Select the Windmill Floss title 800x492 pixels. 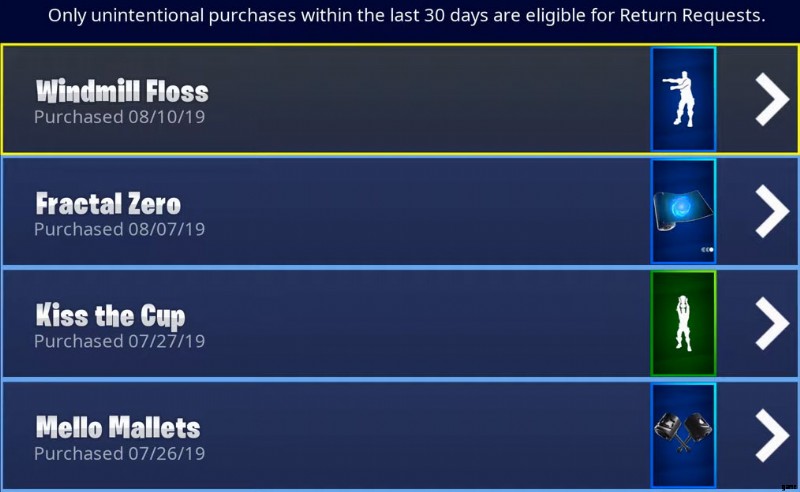122,92
